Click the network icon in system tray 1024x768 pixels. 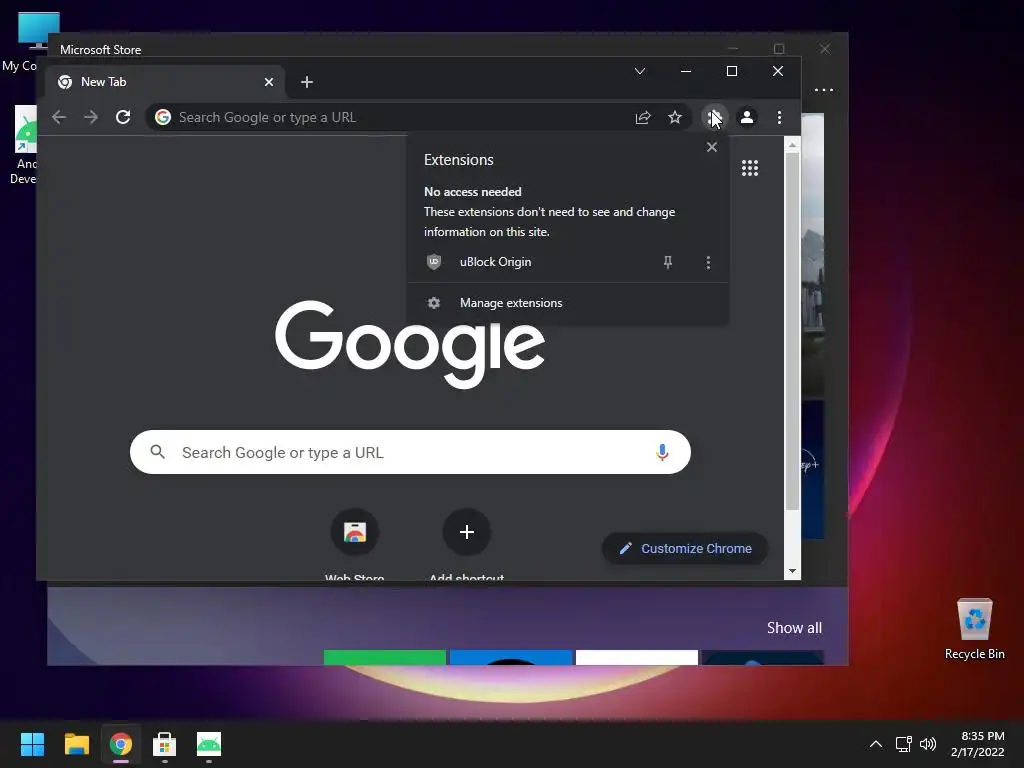(904, 744)
